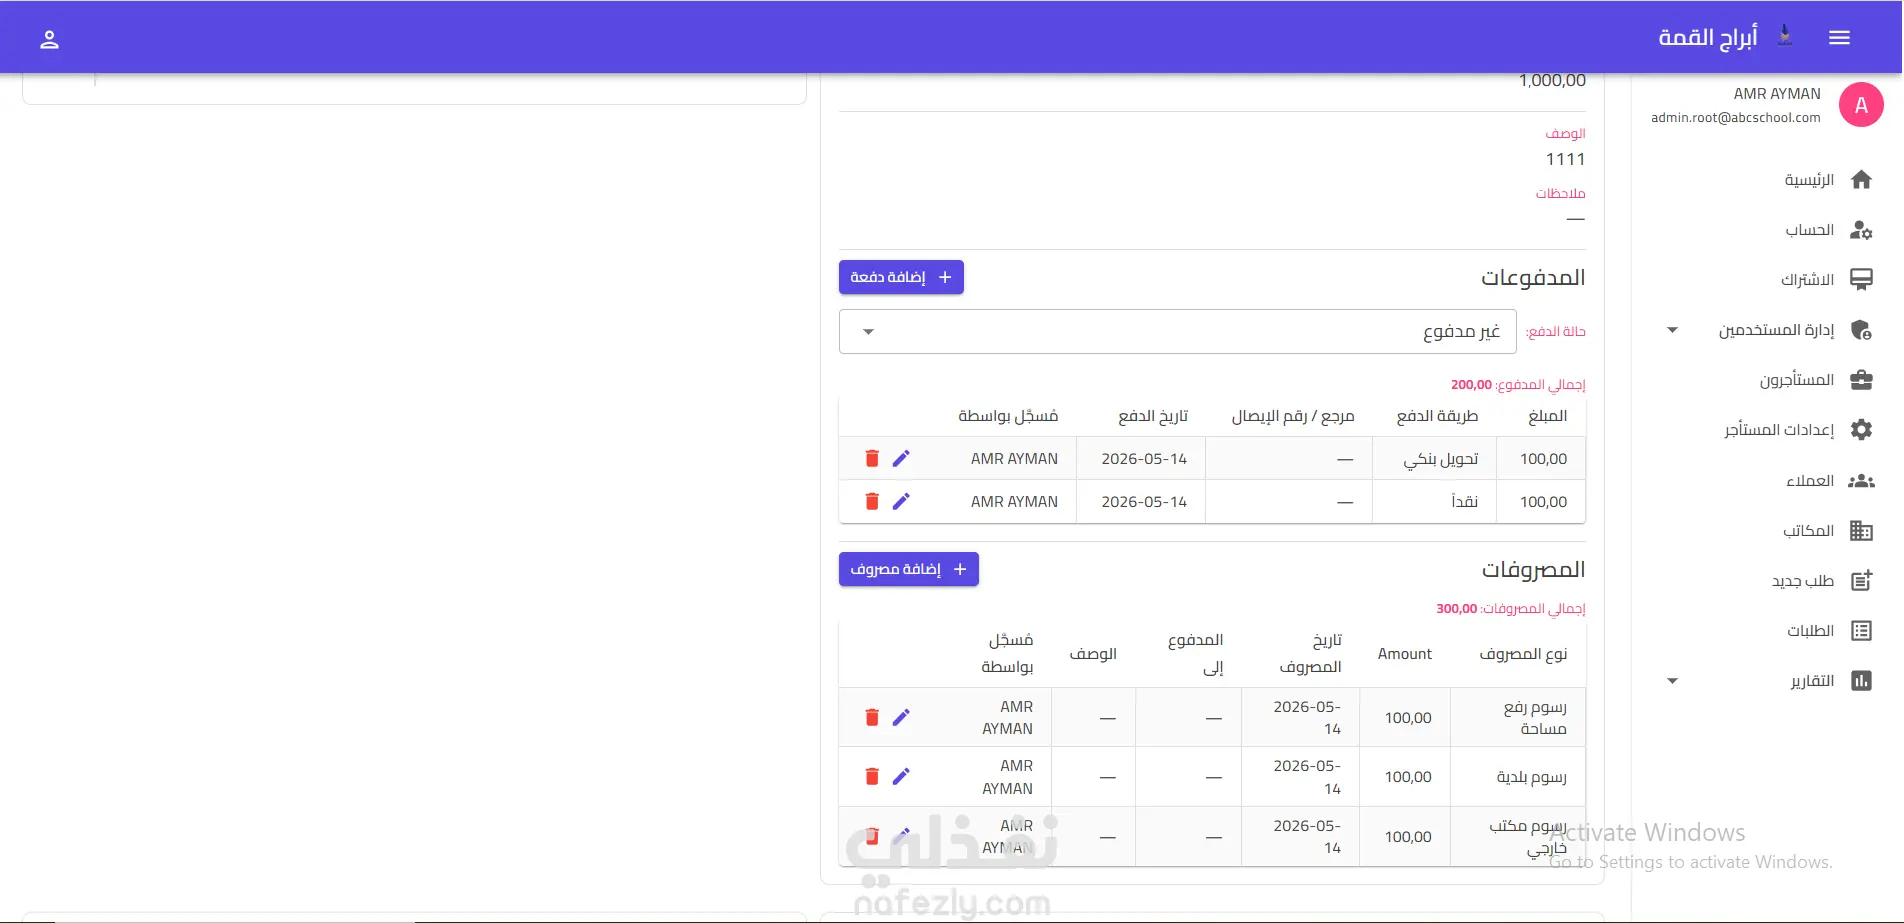Select الاشتراك menu item

click(1807, 280)
